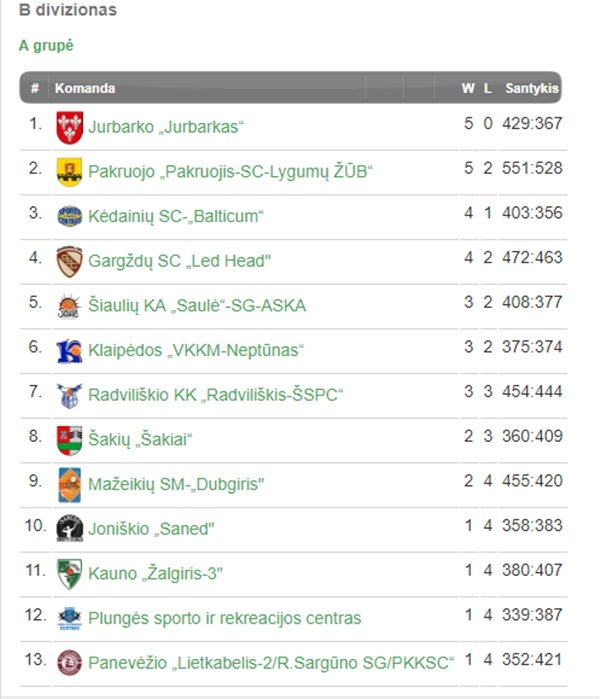Open the Jurbarko „Jurbarkas“ team link
The image size is (600, 699).
[166, 127]
